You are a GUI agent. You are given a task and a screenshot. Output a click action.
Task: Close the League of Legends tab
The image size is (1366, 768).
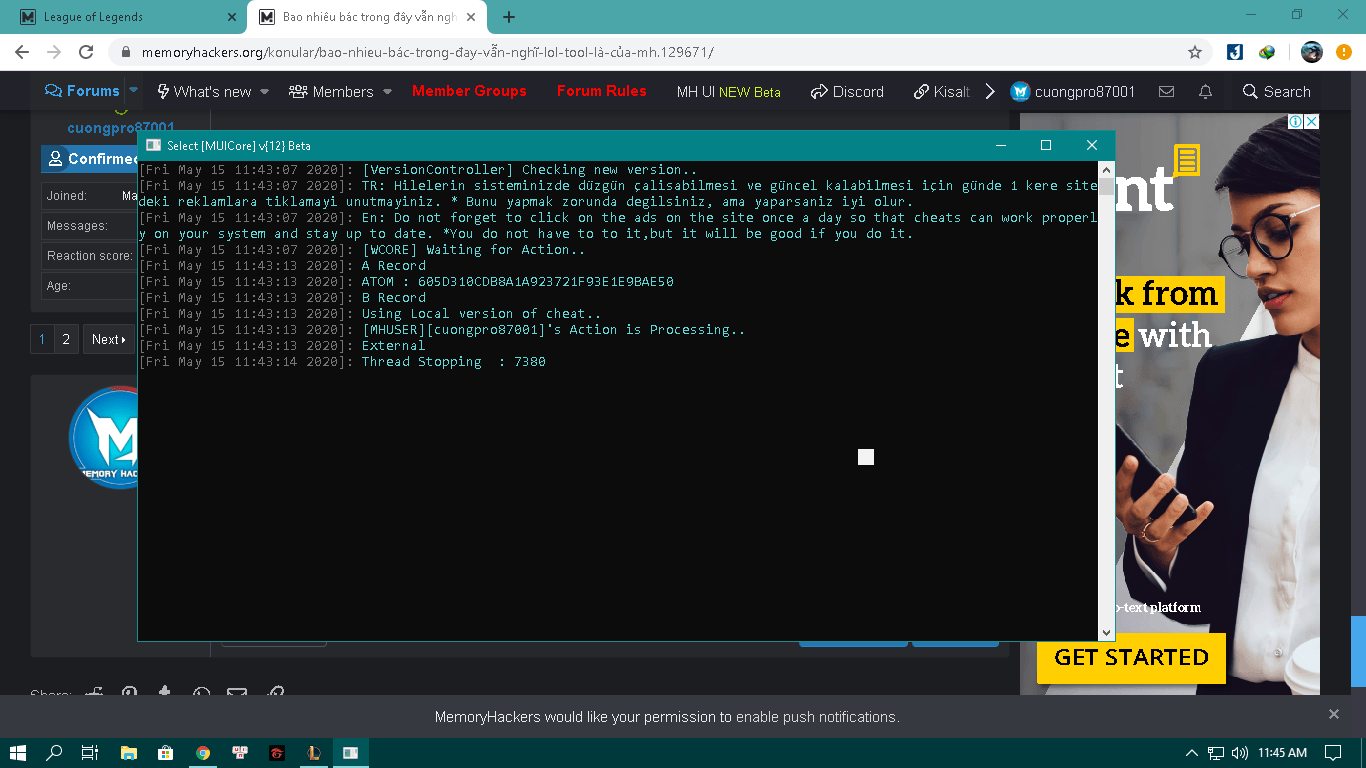232,17
